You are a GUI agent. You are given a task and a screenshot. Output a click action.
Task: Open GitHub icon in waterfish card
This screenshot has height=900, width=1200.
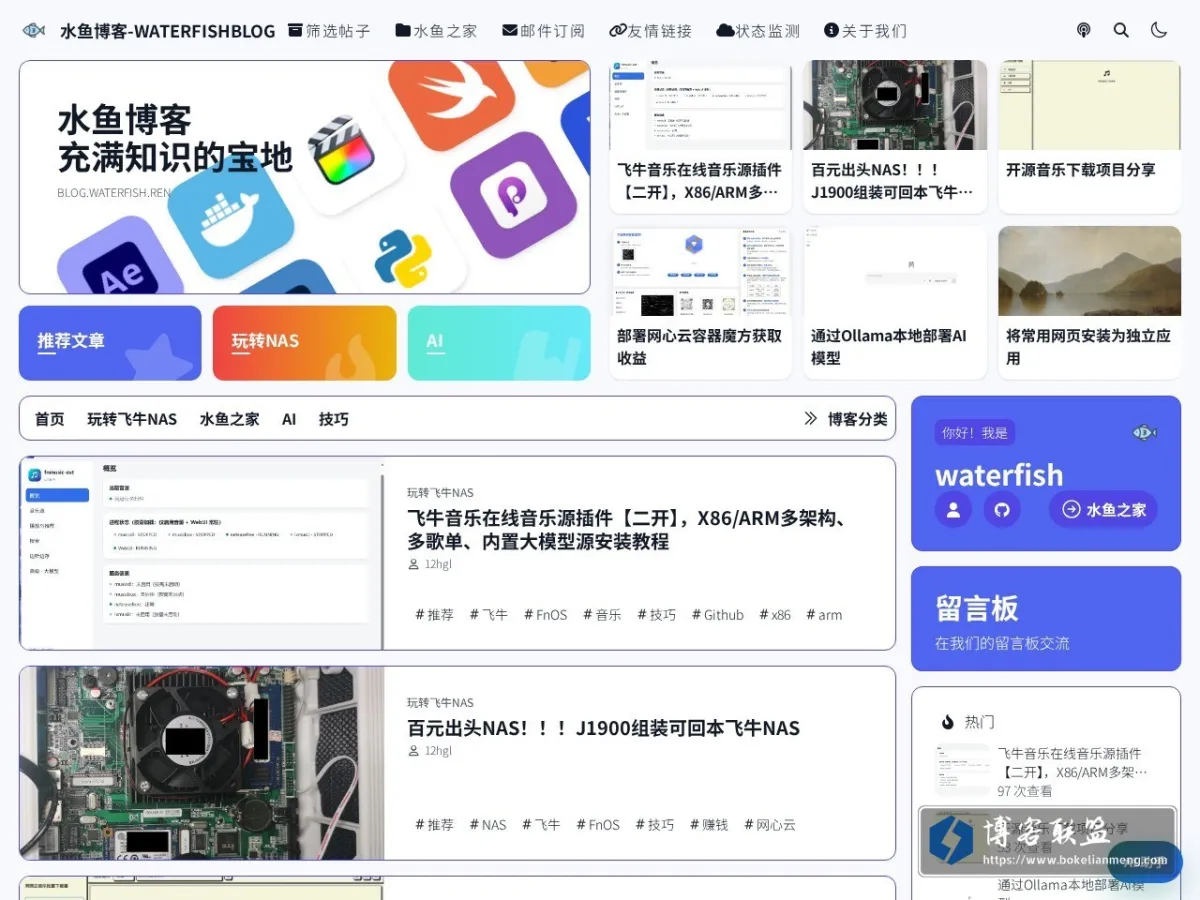click(x=1002, y=510)
